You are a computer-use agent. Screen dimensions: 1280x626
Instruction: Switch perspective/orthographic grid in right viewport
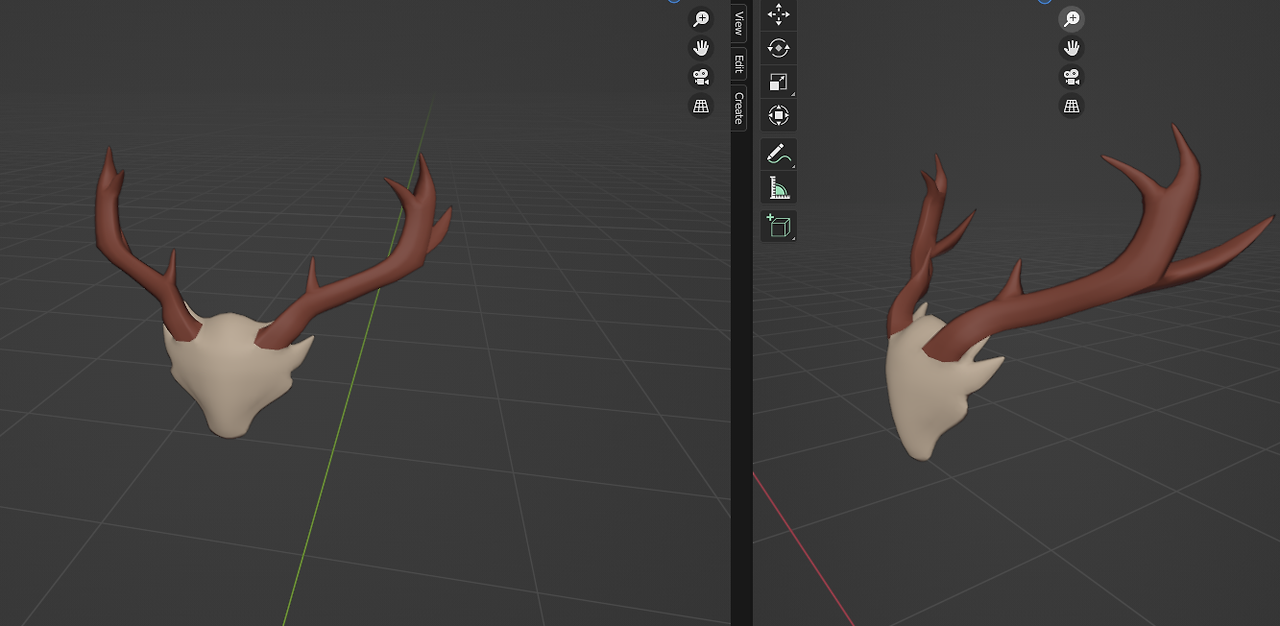[1071, 106]
